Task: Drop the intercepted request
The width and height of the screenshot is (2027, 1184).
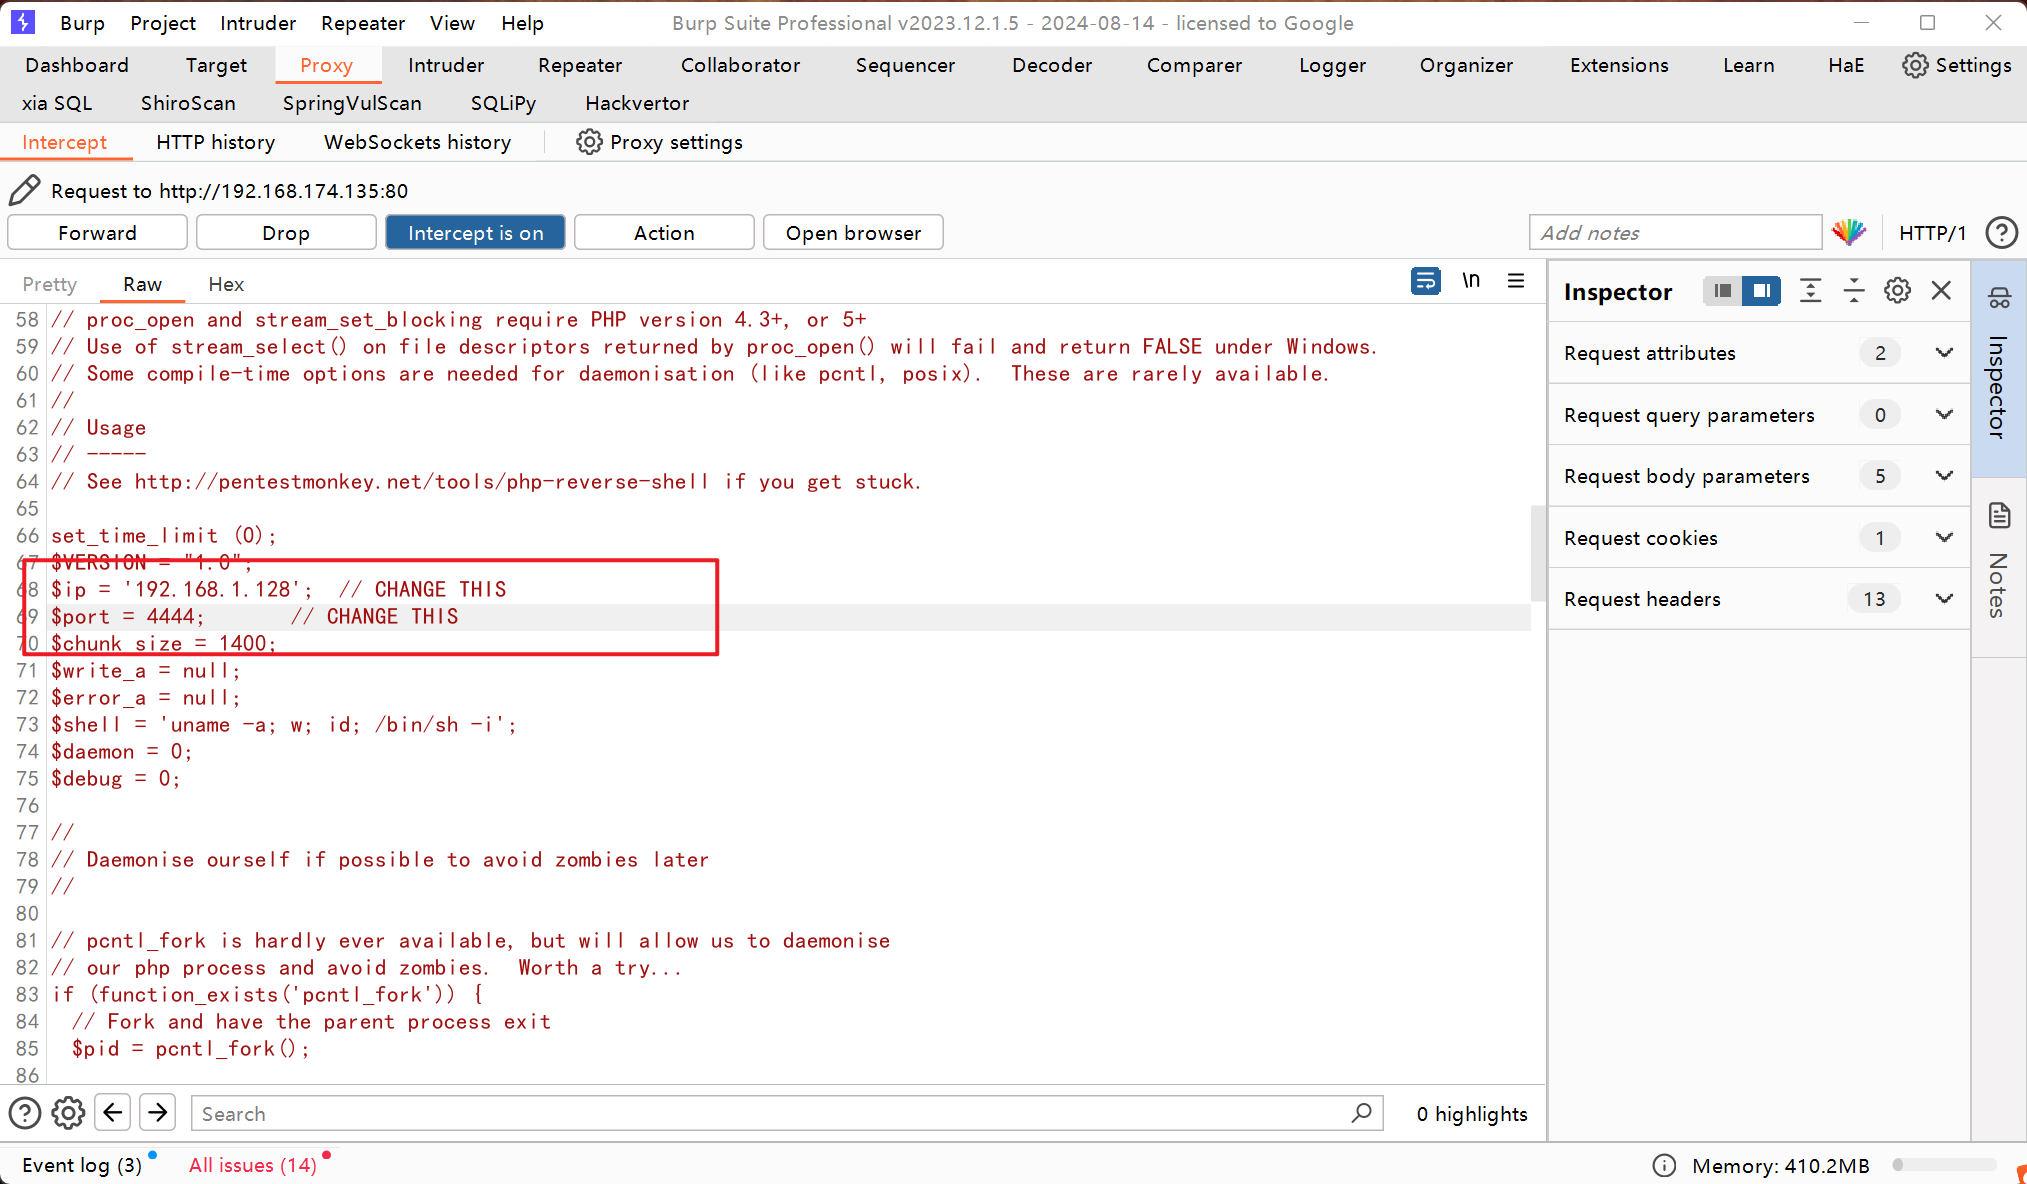Action: [286, 233]
